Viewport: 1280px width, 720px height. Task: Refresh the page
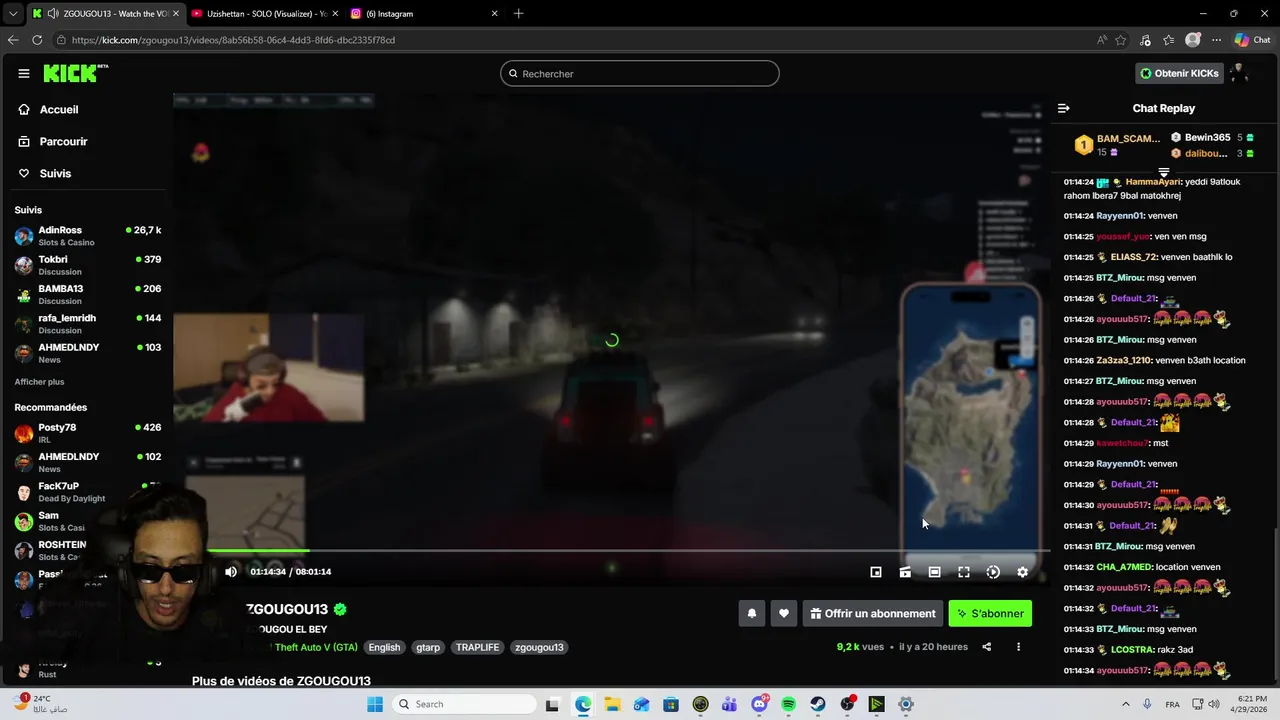tap(37, 40)
